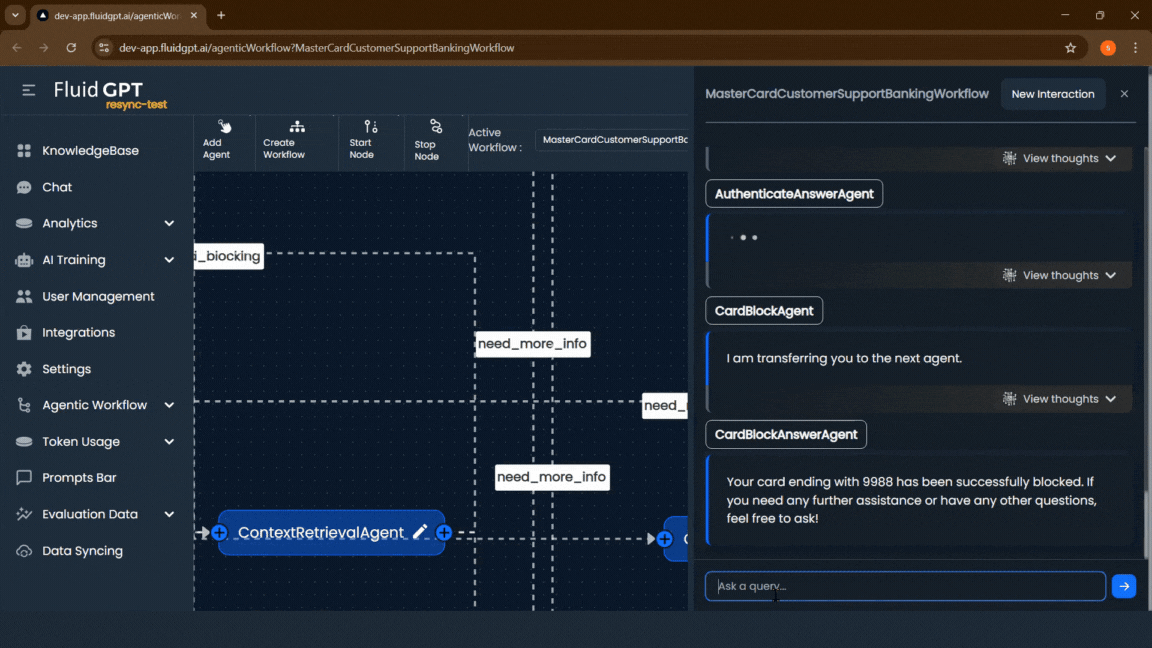Click right plus connector on ContextRetrievalAgent
The width and height of the screenshot is (1152, 648).
[444, 533]
